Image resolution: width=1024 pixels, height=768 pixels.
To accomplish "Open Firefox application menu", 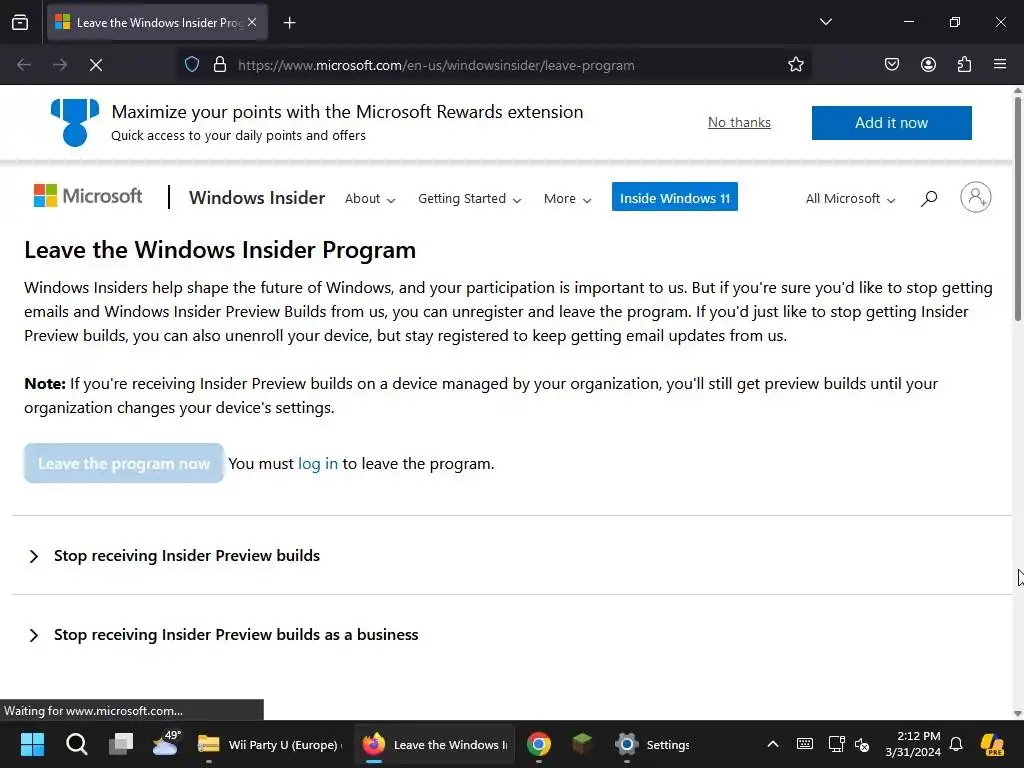I will tap(1000, 64).
